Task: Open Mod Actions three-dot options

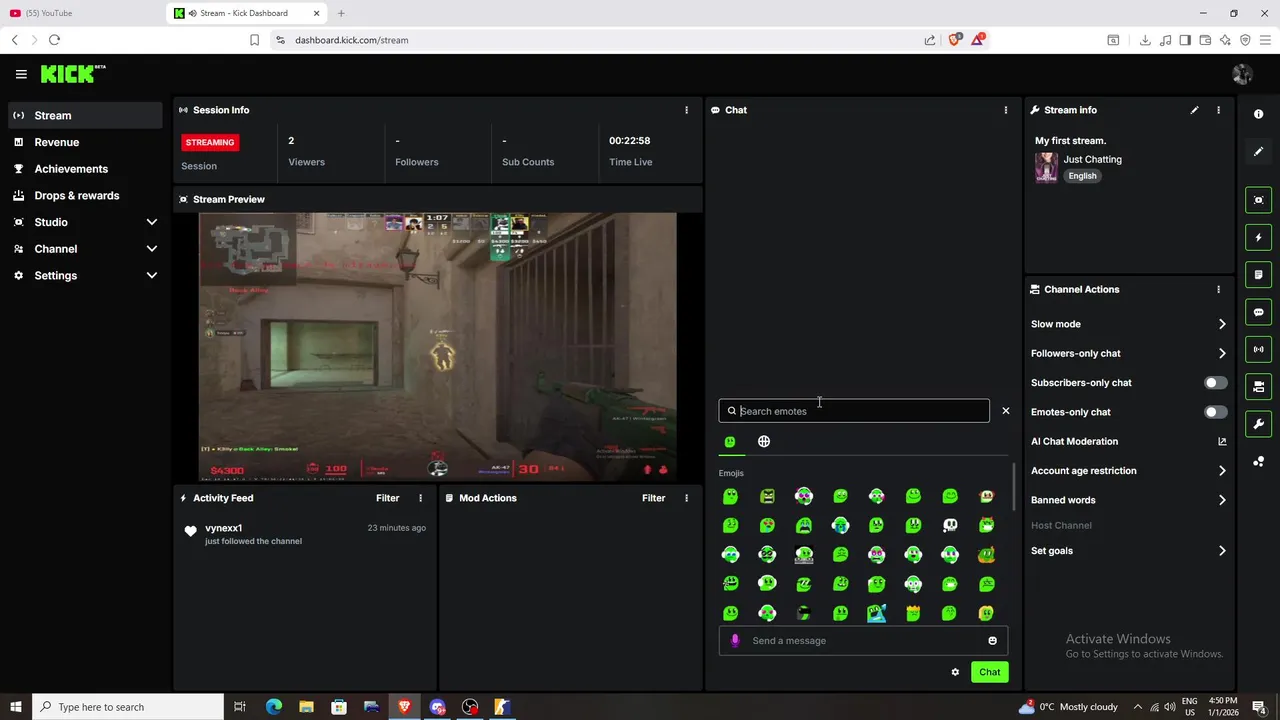Action: [x=686, y=498]
